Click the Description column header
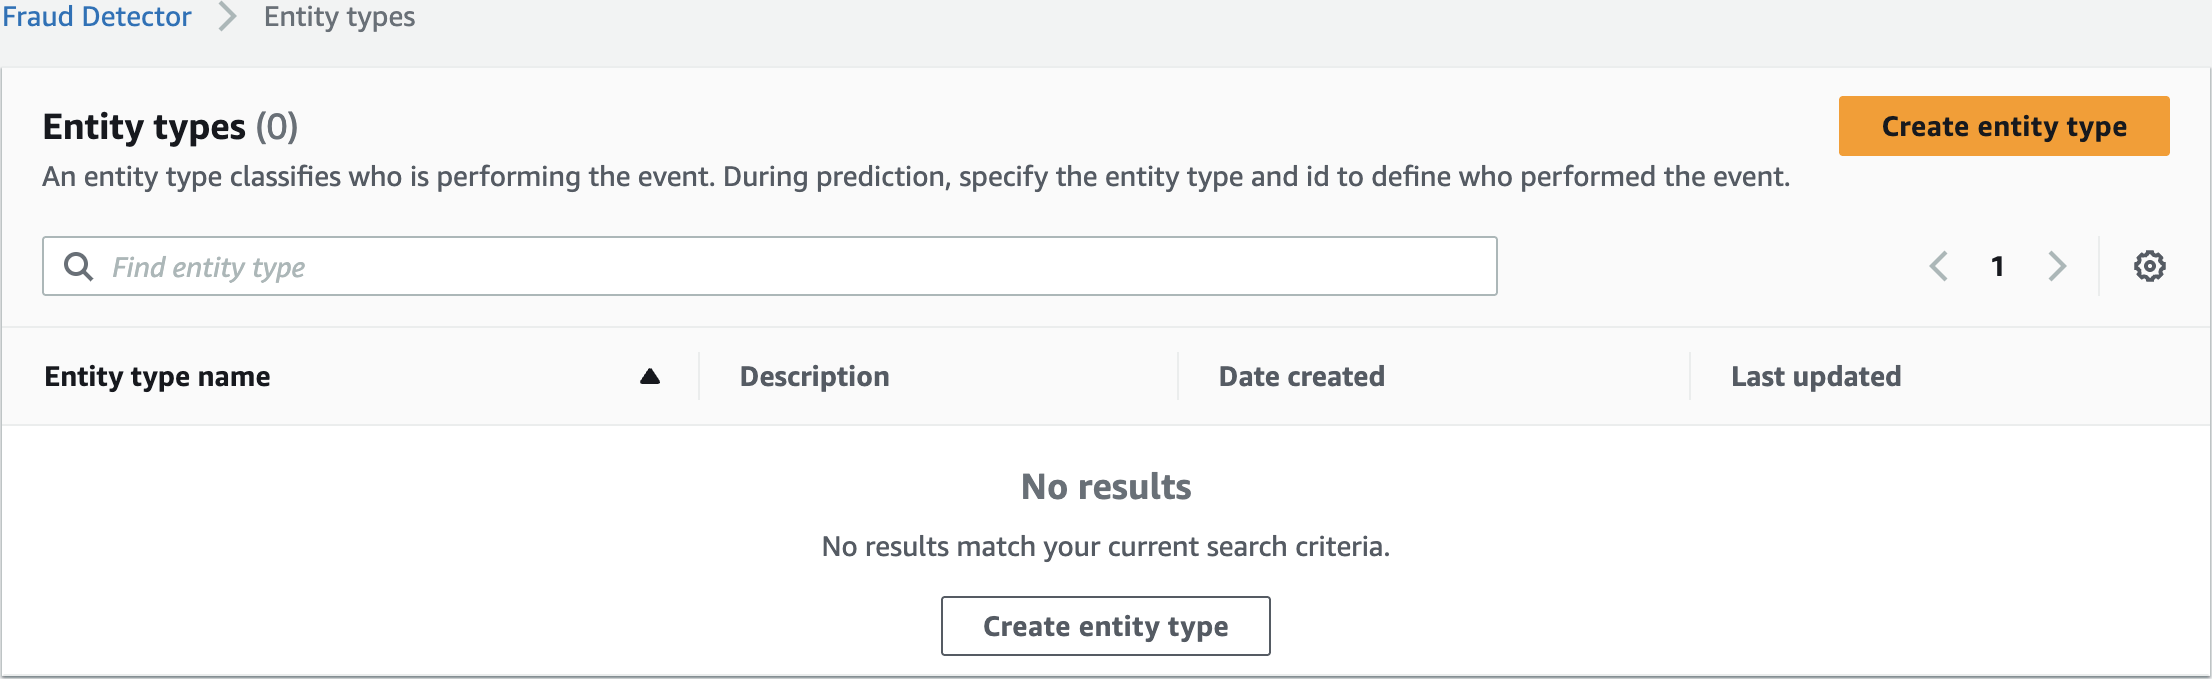This screenshot has height=679, width=2212. (x=814, y=376)
